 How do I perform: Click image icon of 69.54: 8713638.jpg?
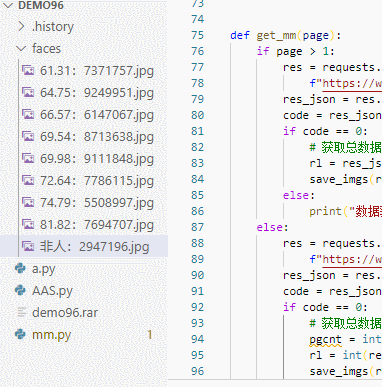pos(28,136)
